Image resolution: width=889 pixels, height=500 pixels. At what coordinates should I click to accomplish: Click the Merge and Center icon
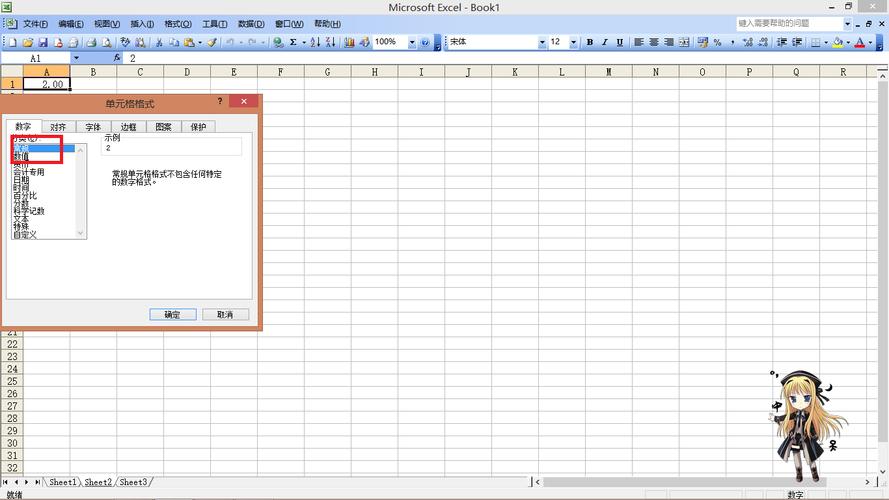[x=684, y=42]
